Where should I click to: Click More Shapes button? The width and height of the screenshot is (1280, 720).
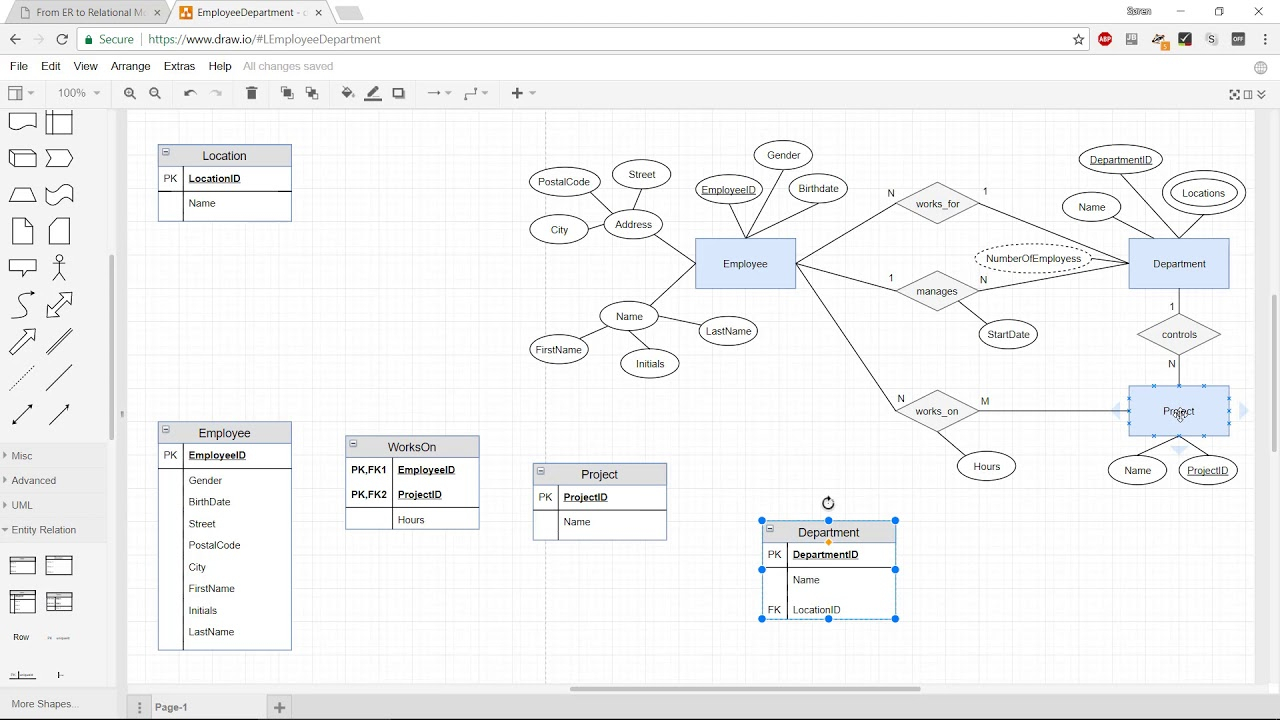pos(42,704)
